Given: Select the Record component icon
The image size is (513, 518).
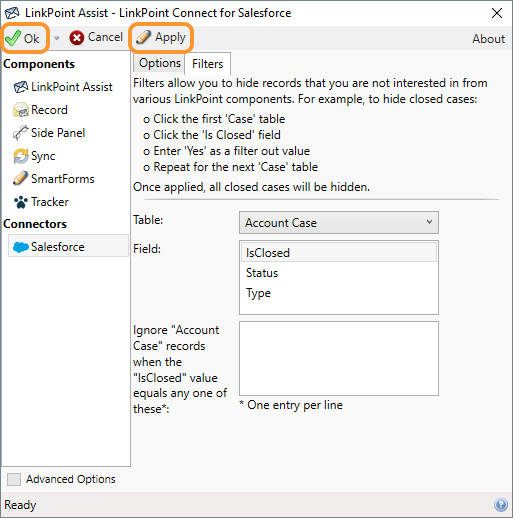Looking at the screenshot, I should coord(21,110).
